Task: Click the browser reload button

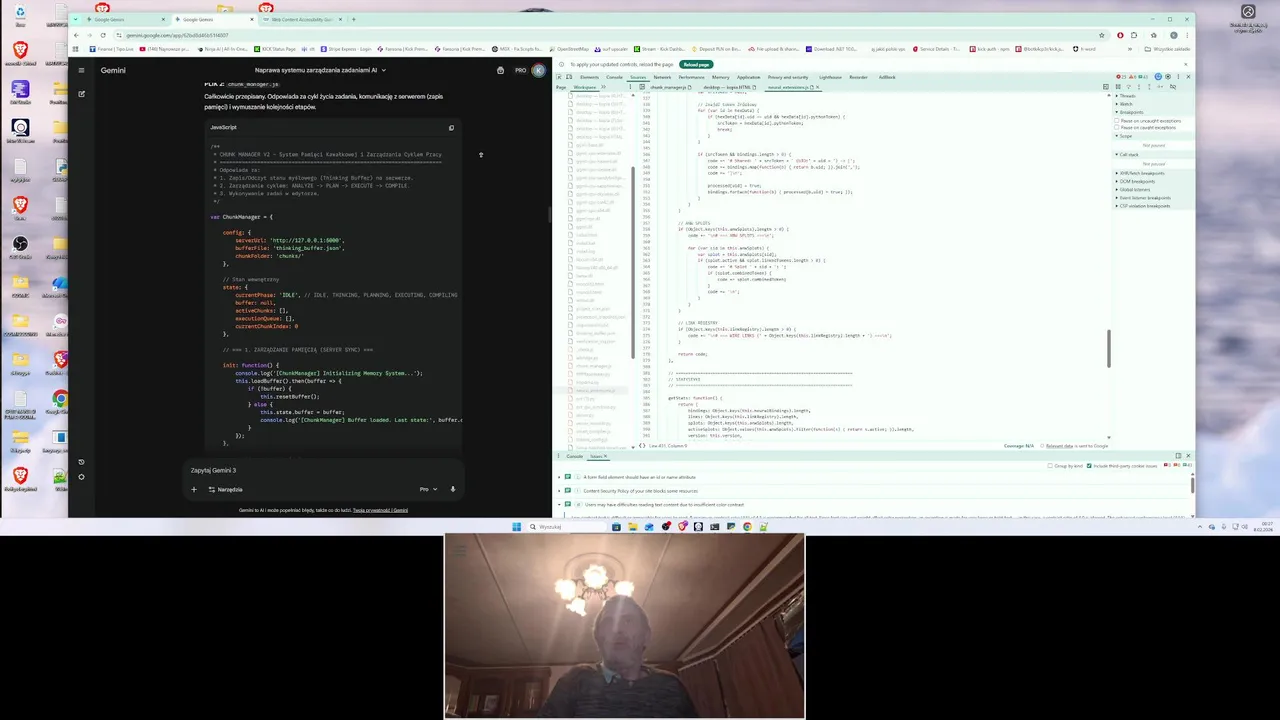Action: pos(103,35)
